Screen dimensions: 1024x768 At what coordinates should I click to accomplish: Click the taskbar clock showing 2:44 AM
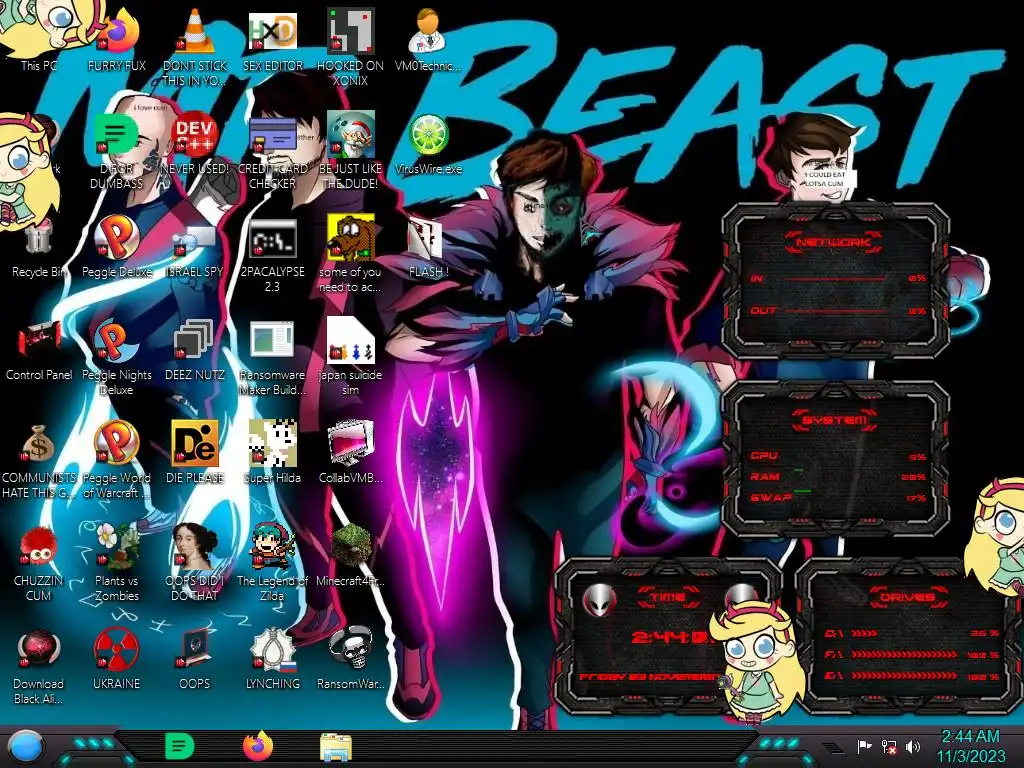971,746
